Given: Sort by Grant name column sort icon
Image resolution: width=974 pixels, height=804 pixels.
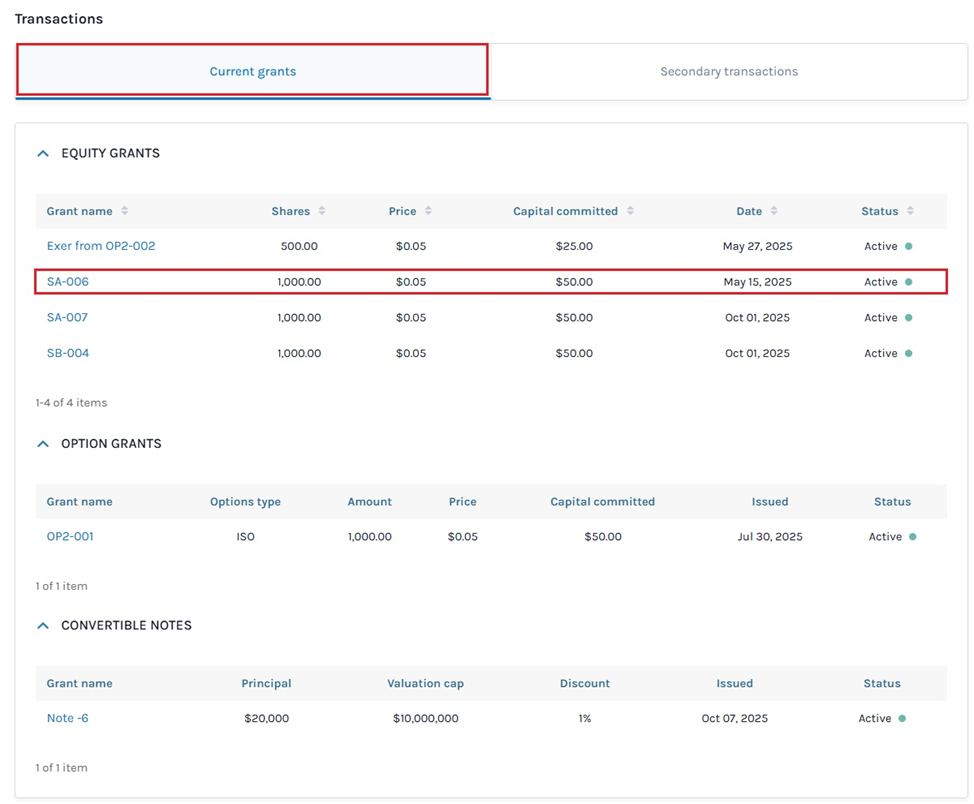Looking at the screenshot, I should click(x=125, y=211).
